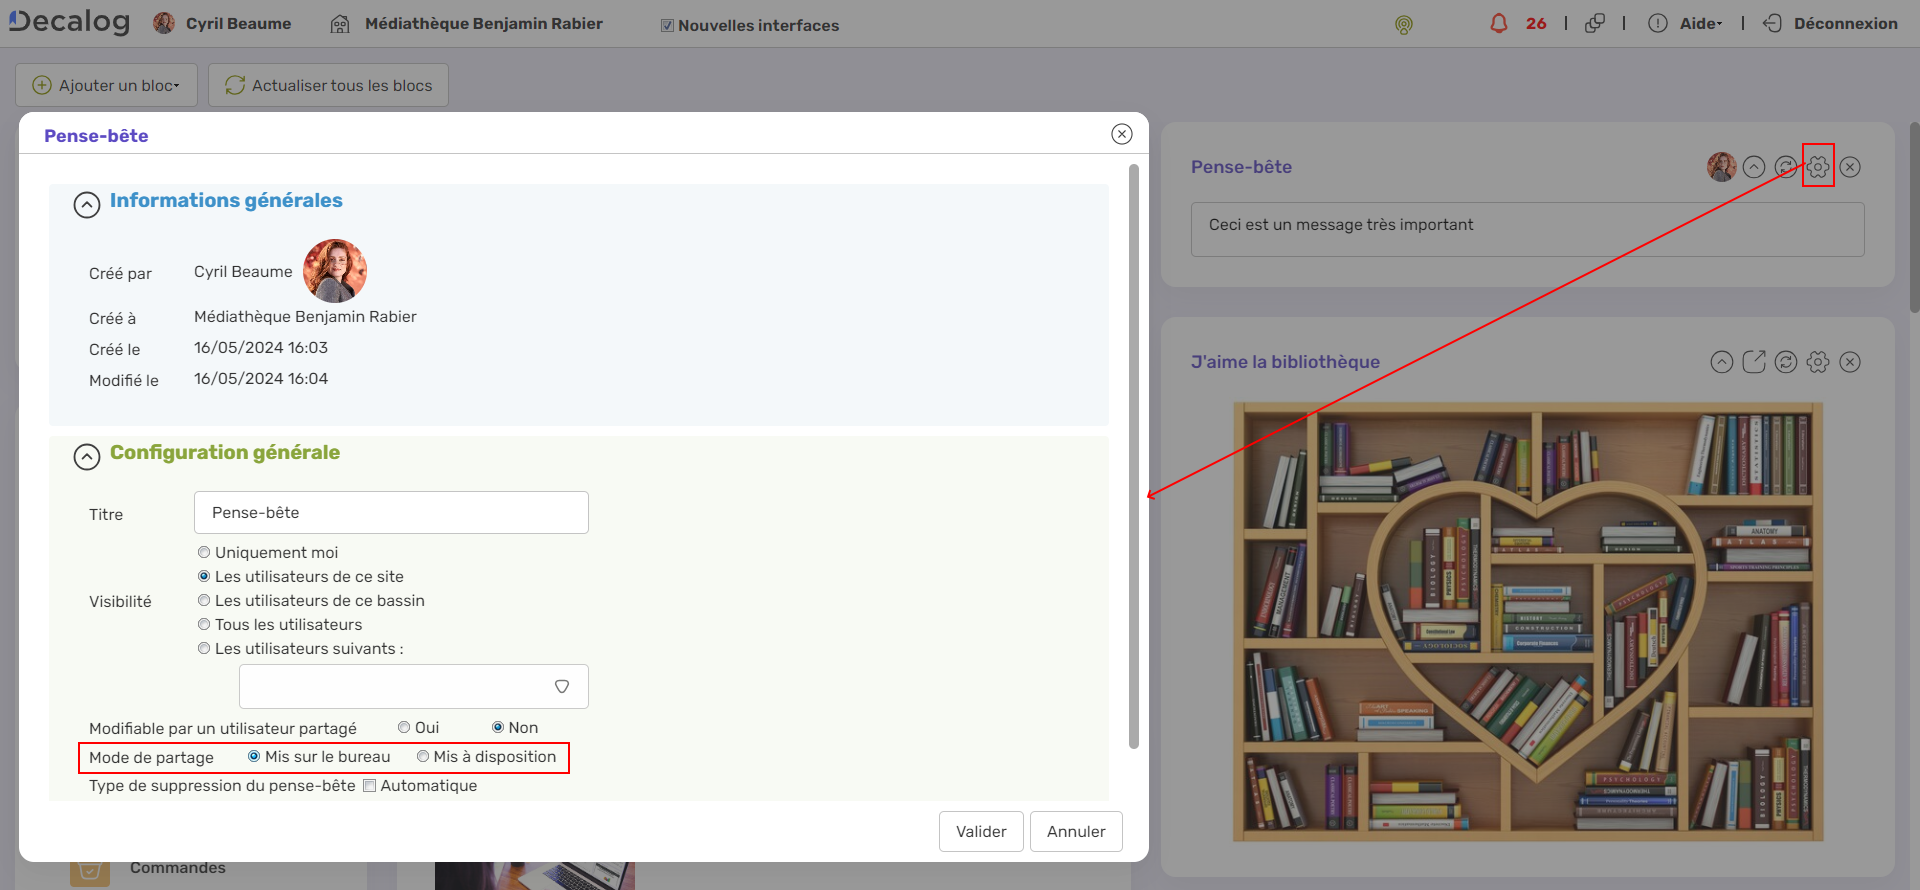Close the Pense-bête dialog with X icon
The image size is (1920, 890).
1121,134
